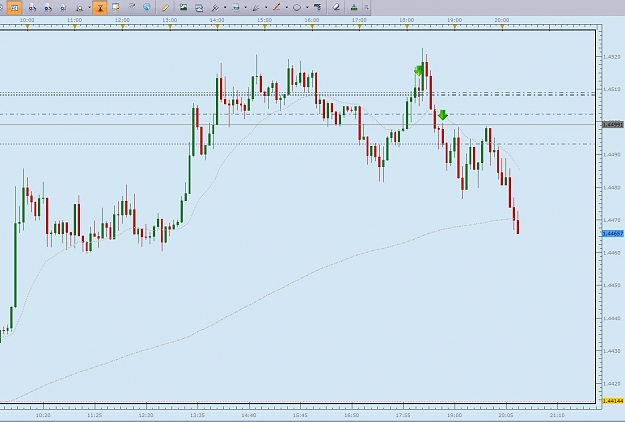625x422 pixels.
Task: Select the eraser tool icon
Action: (336, 7)
